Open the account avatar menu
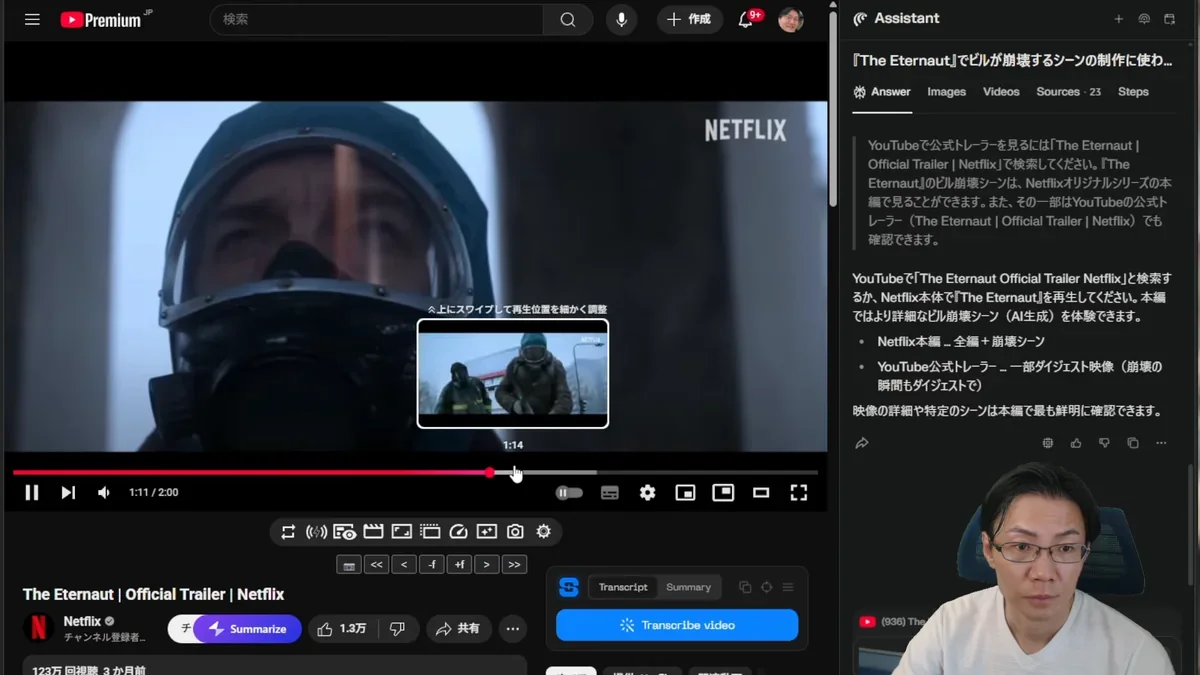The image size is (1200, 675). tap(791, 20)
